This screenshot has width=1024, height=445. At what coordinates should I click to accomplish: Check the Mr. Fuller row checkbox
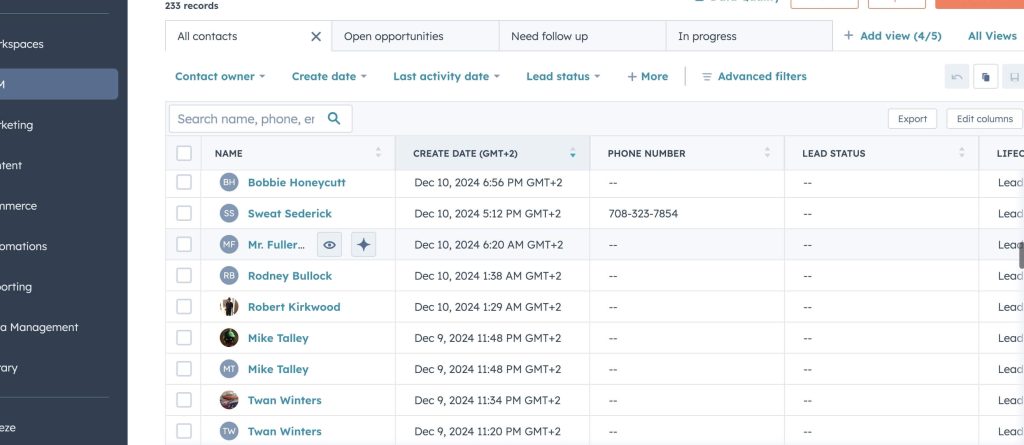point(184,244)
